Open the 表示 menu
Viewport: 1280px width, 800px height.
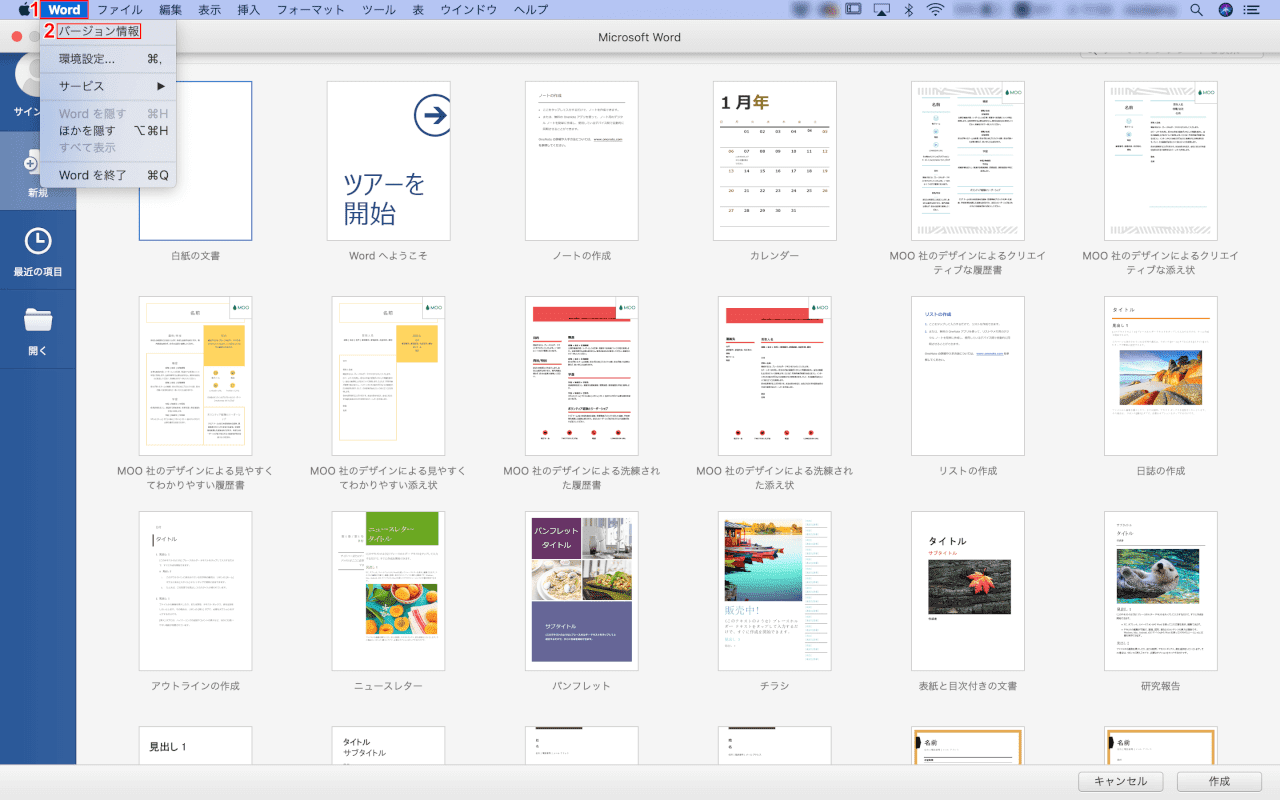[x=210, y=9]
